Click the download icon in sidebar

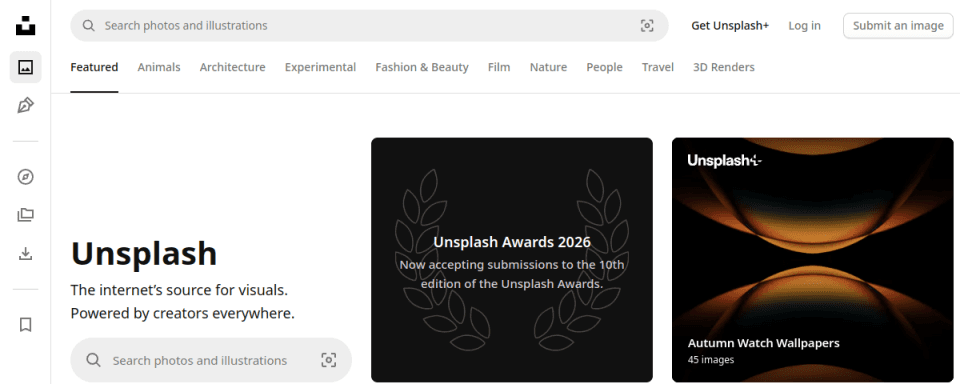25,254
